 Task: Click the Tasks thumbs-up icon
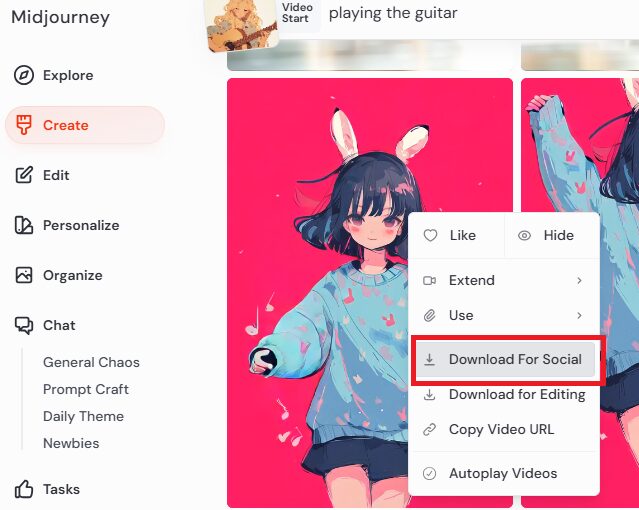point(24,489)
